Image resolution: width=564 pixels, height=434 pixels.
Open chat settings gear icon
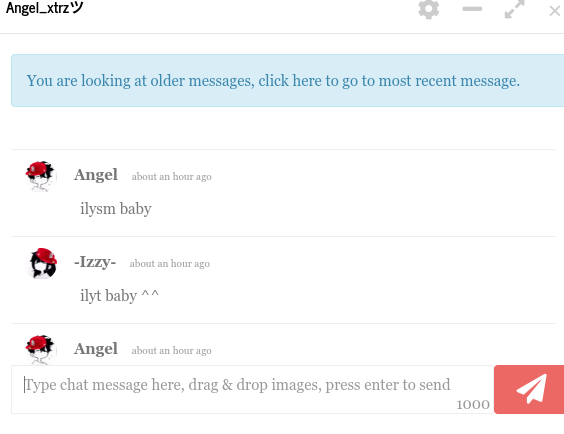click(428, 9)
